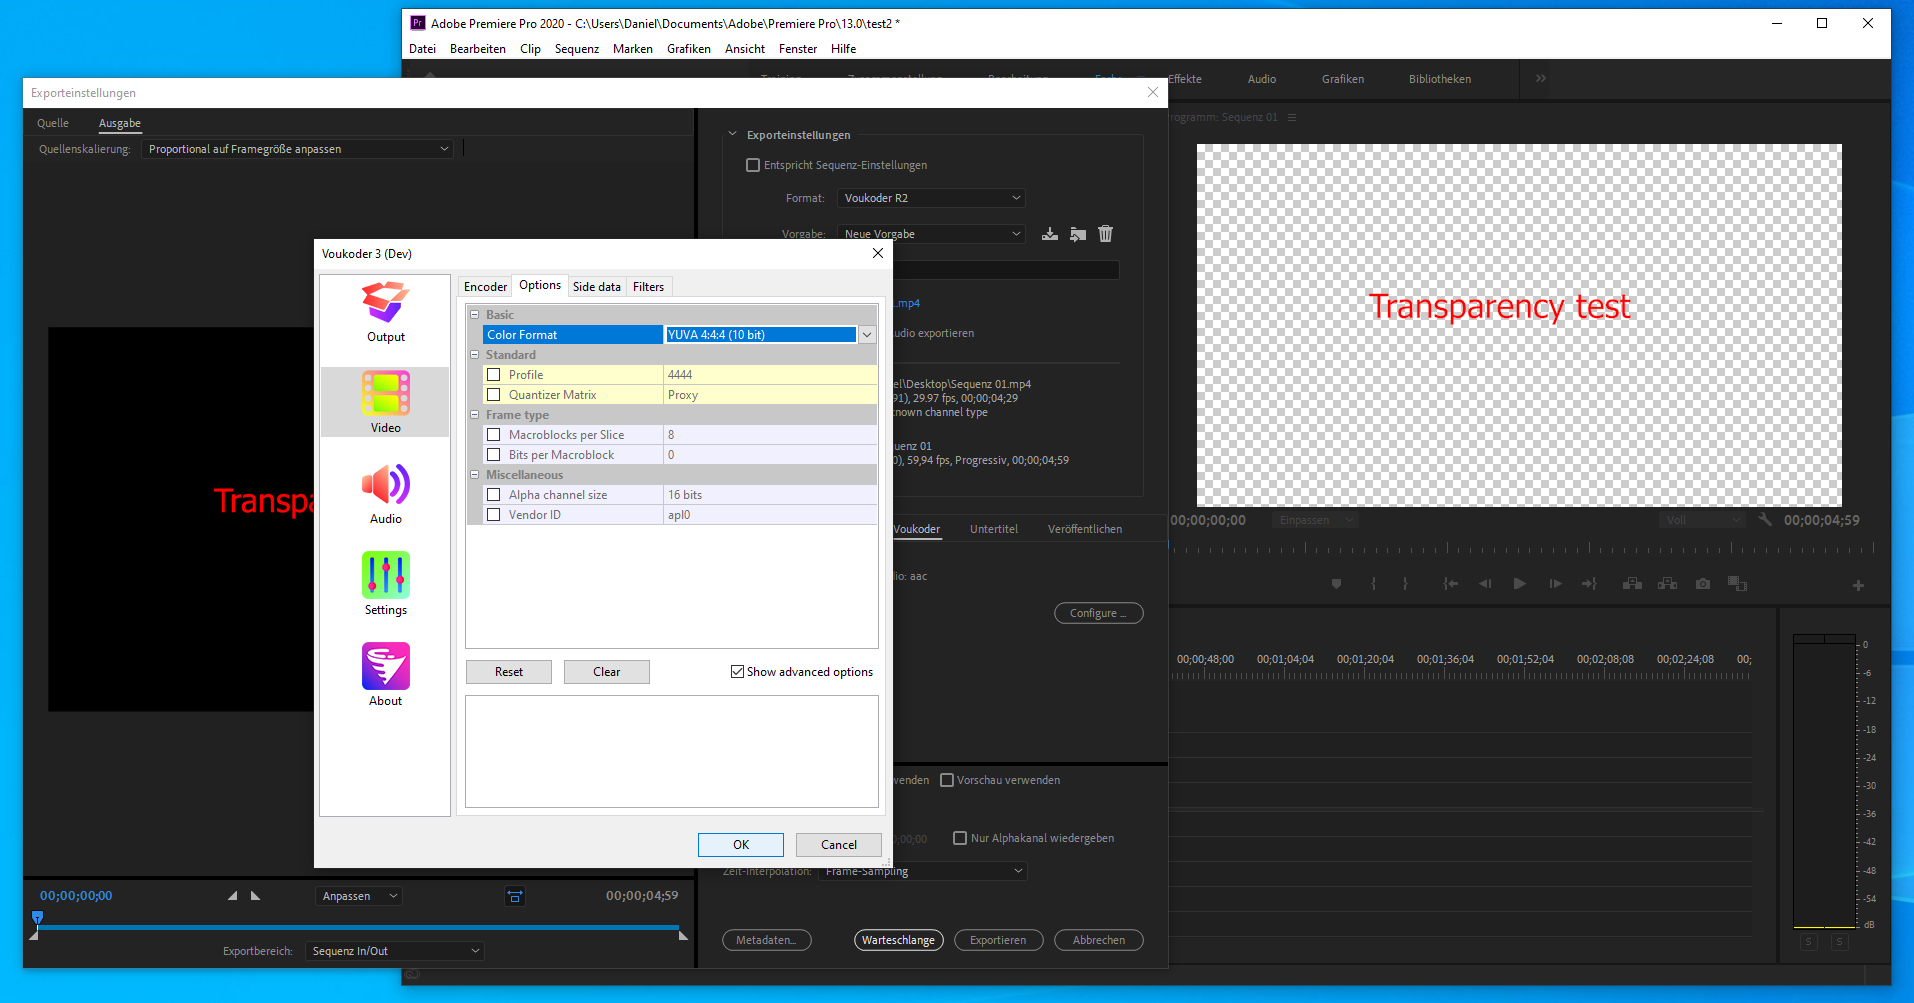
Task: Click the About icon in Voukoder
Action: click(x=385, y=675)
